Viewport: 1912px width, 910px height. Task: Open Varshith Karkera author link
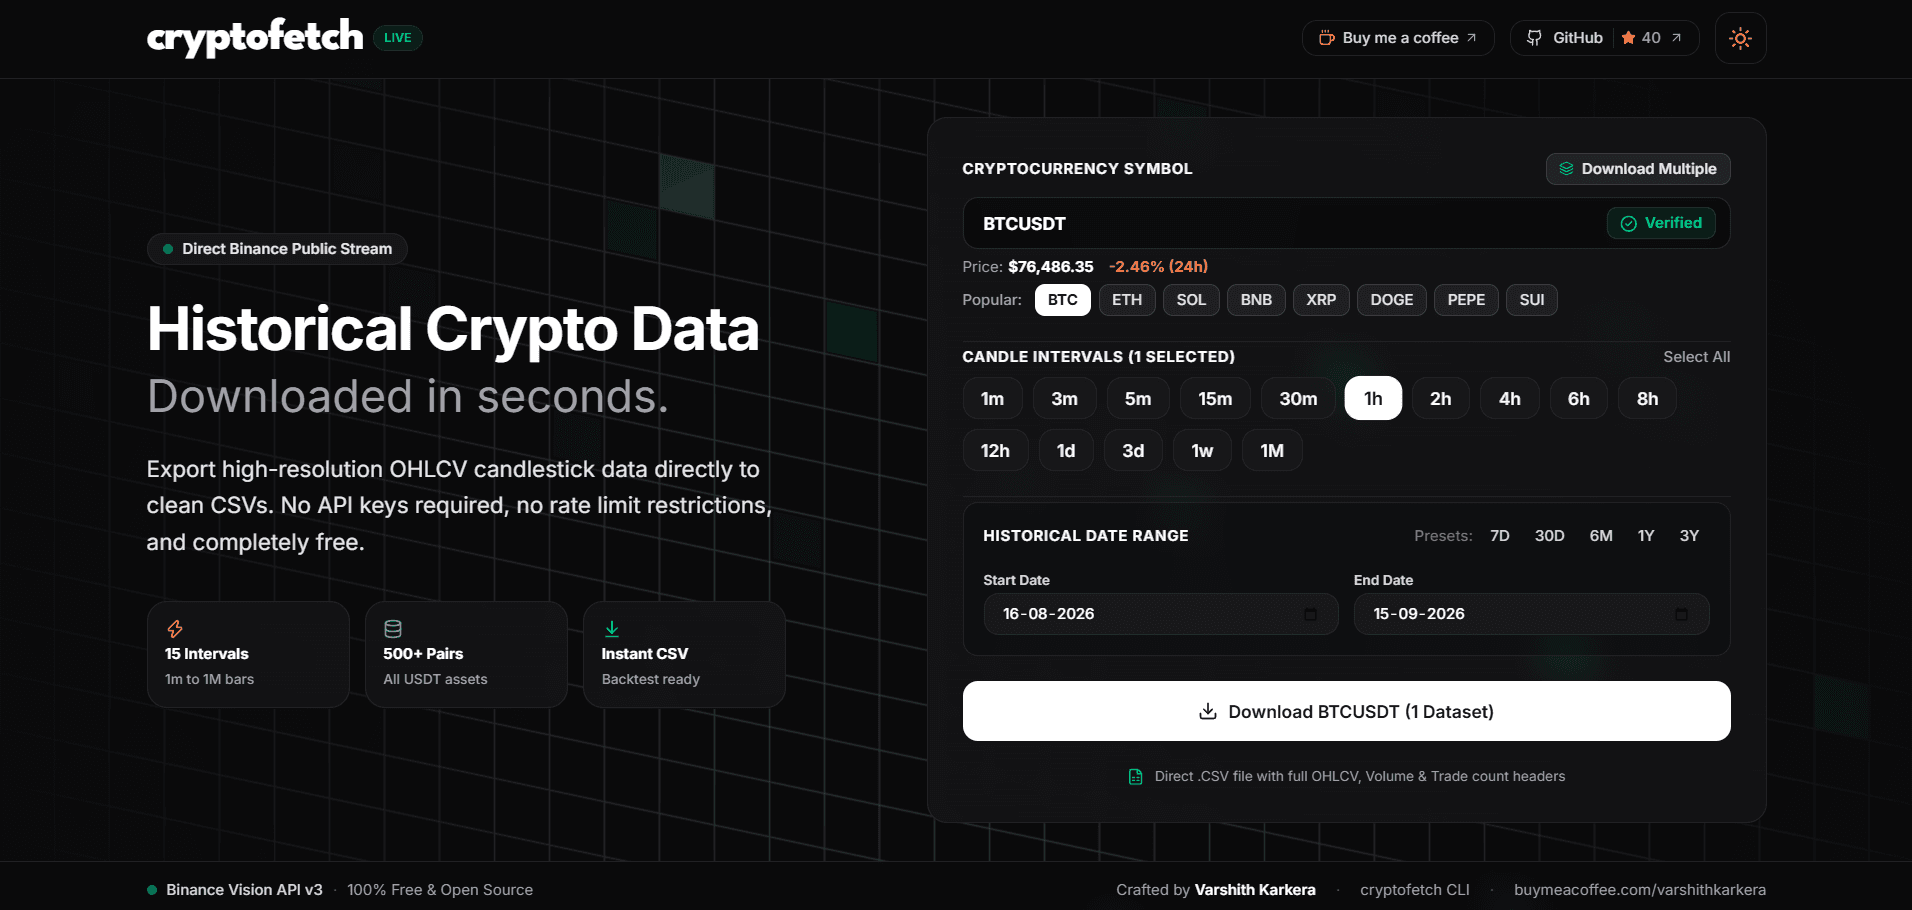(1255, 890)
